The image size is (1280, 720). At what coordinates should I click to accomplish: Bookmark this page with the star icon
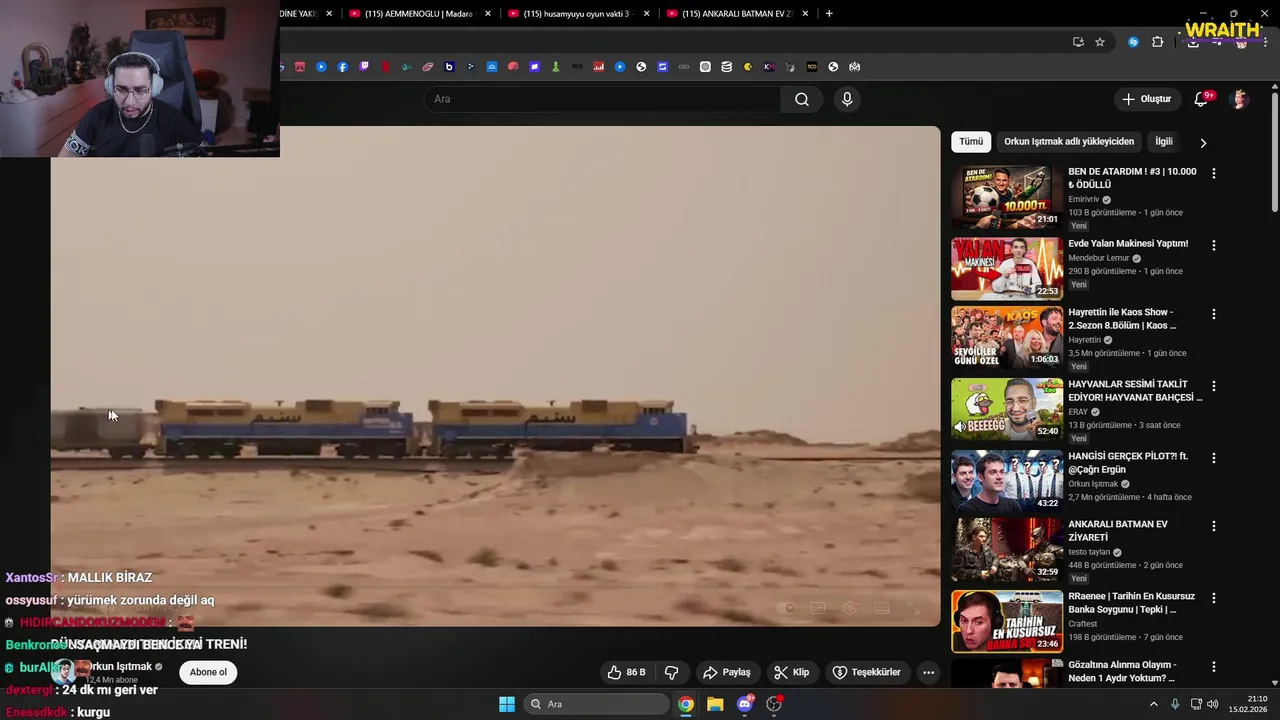point(1100,42)
